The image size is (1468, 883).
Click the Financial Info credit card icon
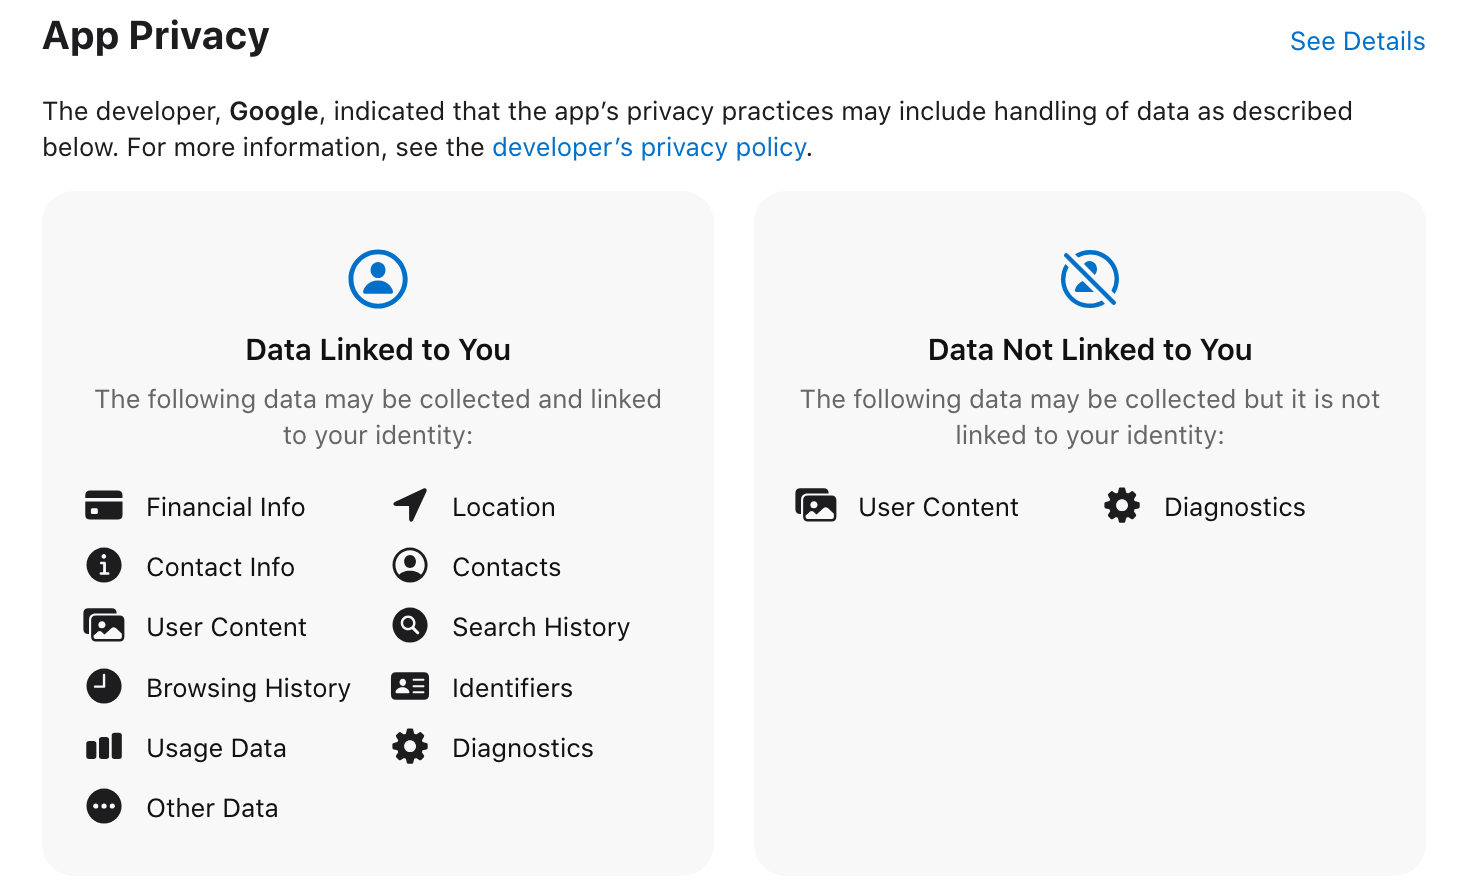[x=104, y=506]
